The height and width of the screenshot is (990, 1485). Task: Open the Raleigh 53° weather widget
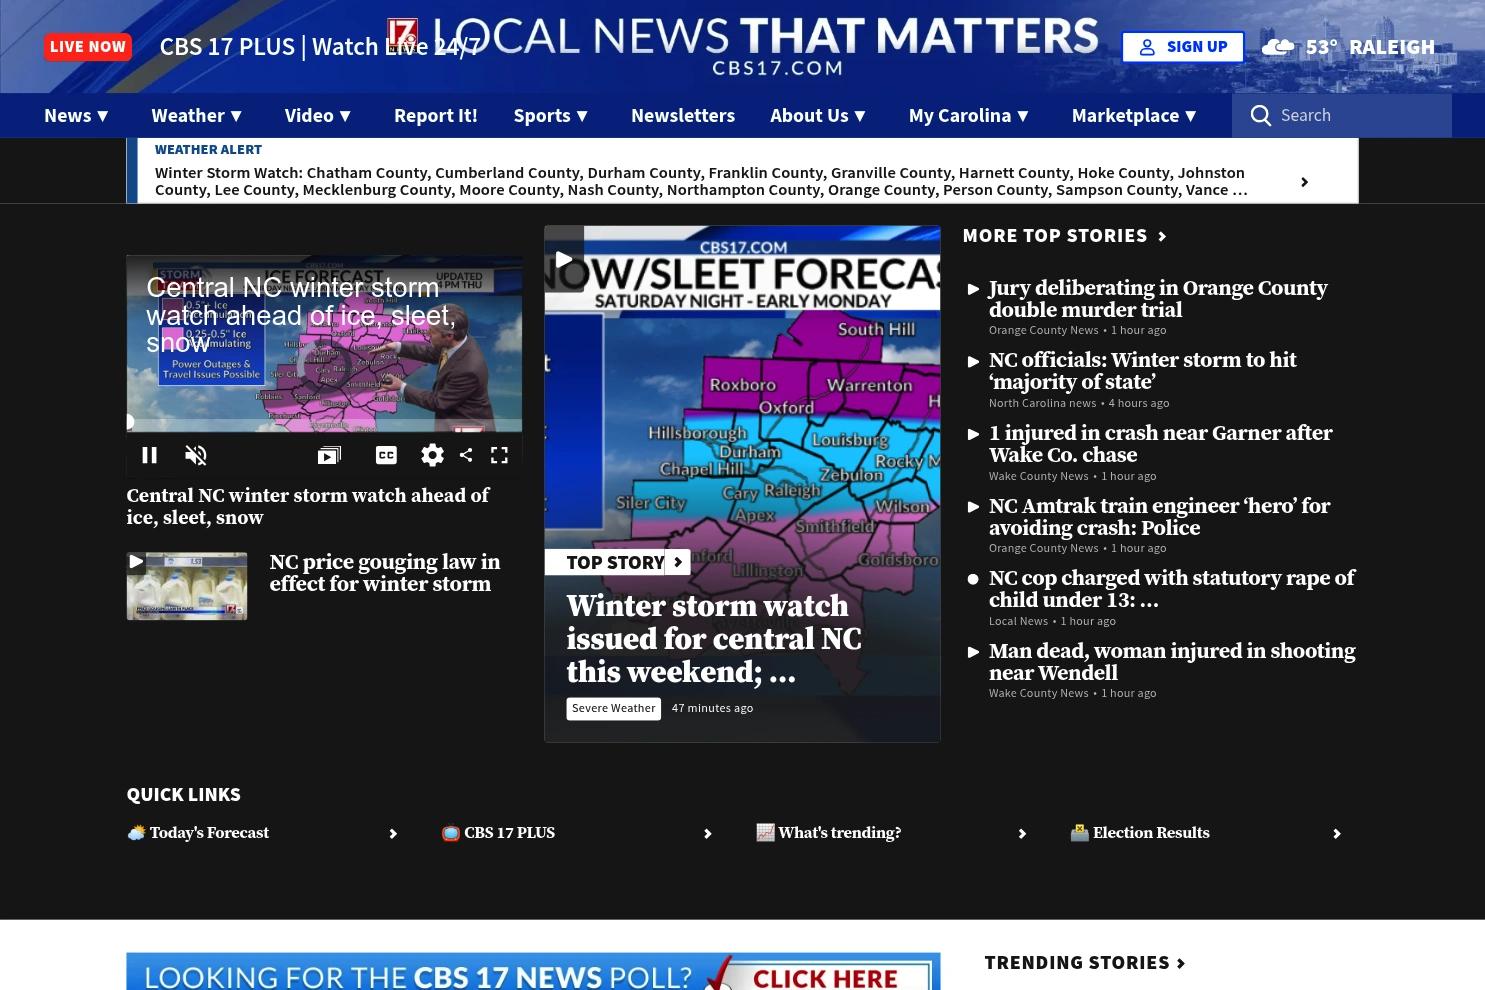coord(1348,47)
